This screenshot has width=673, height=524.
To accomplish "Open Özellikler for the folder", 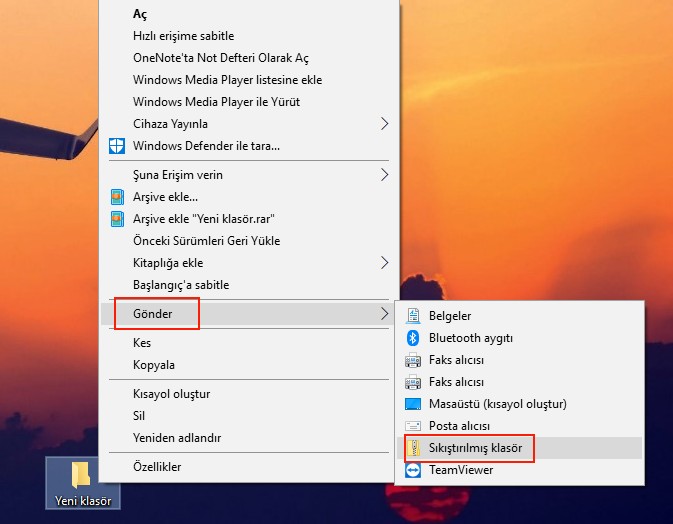I will pos(250,467).
